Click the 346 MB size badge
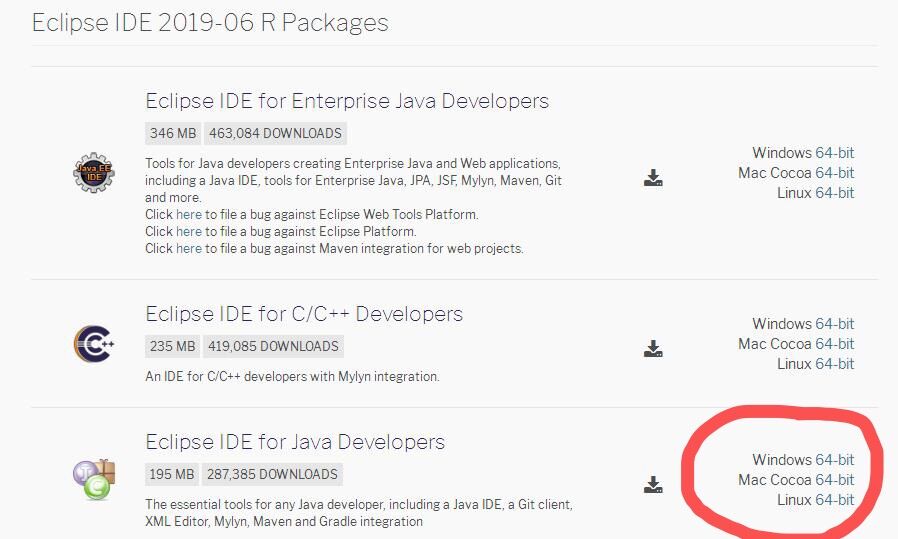This screenshot has height=539, width=898. pos(173,133)
